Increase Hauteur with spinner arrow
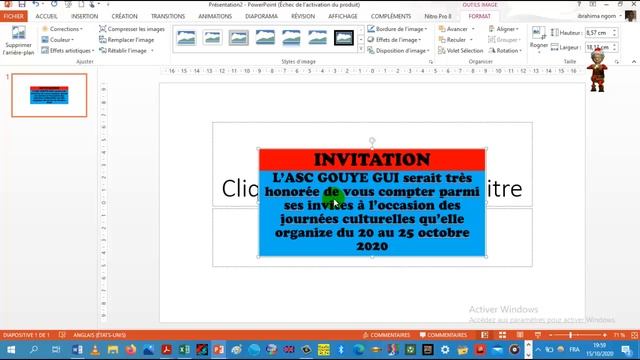This screenshot has width=640, height=360. [614, 31]
